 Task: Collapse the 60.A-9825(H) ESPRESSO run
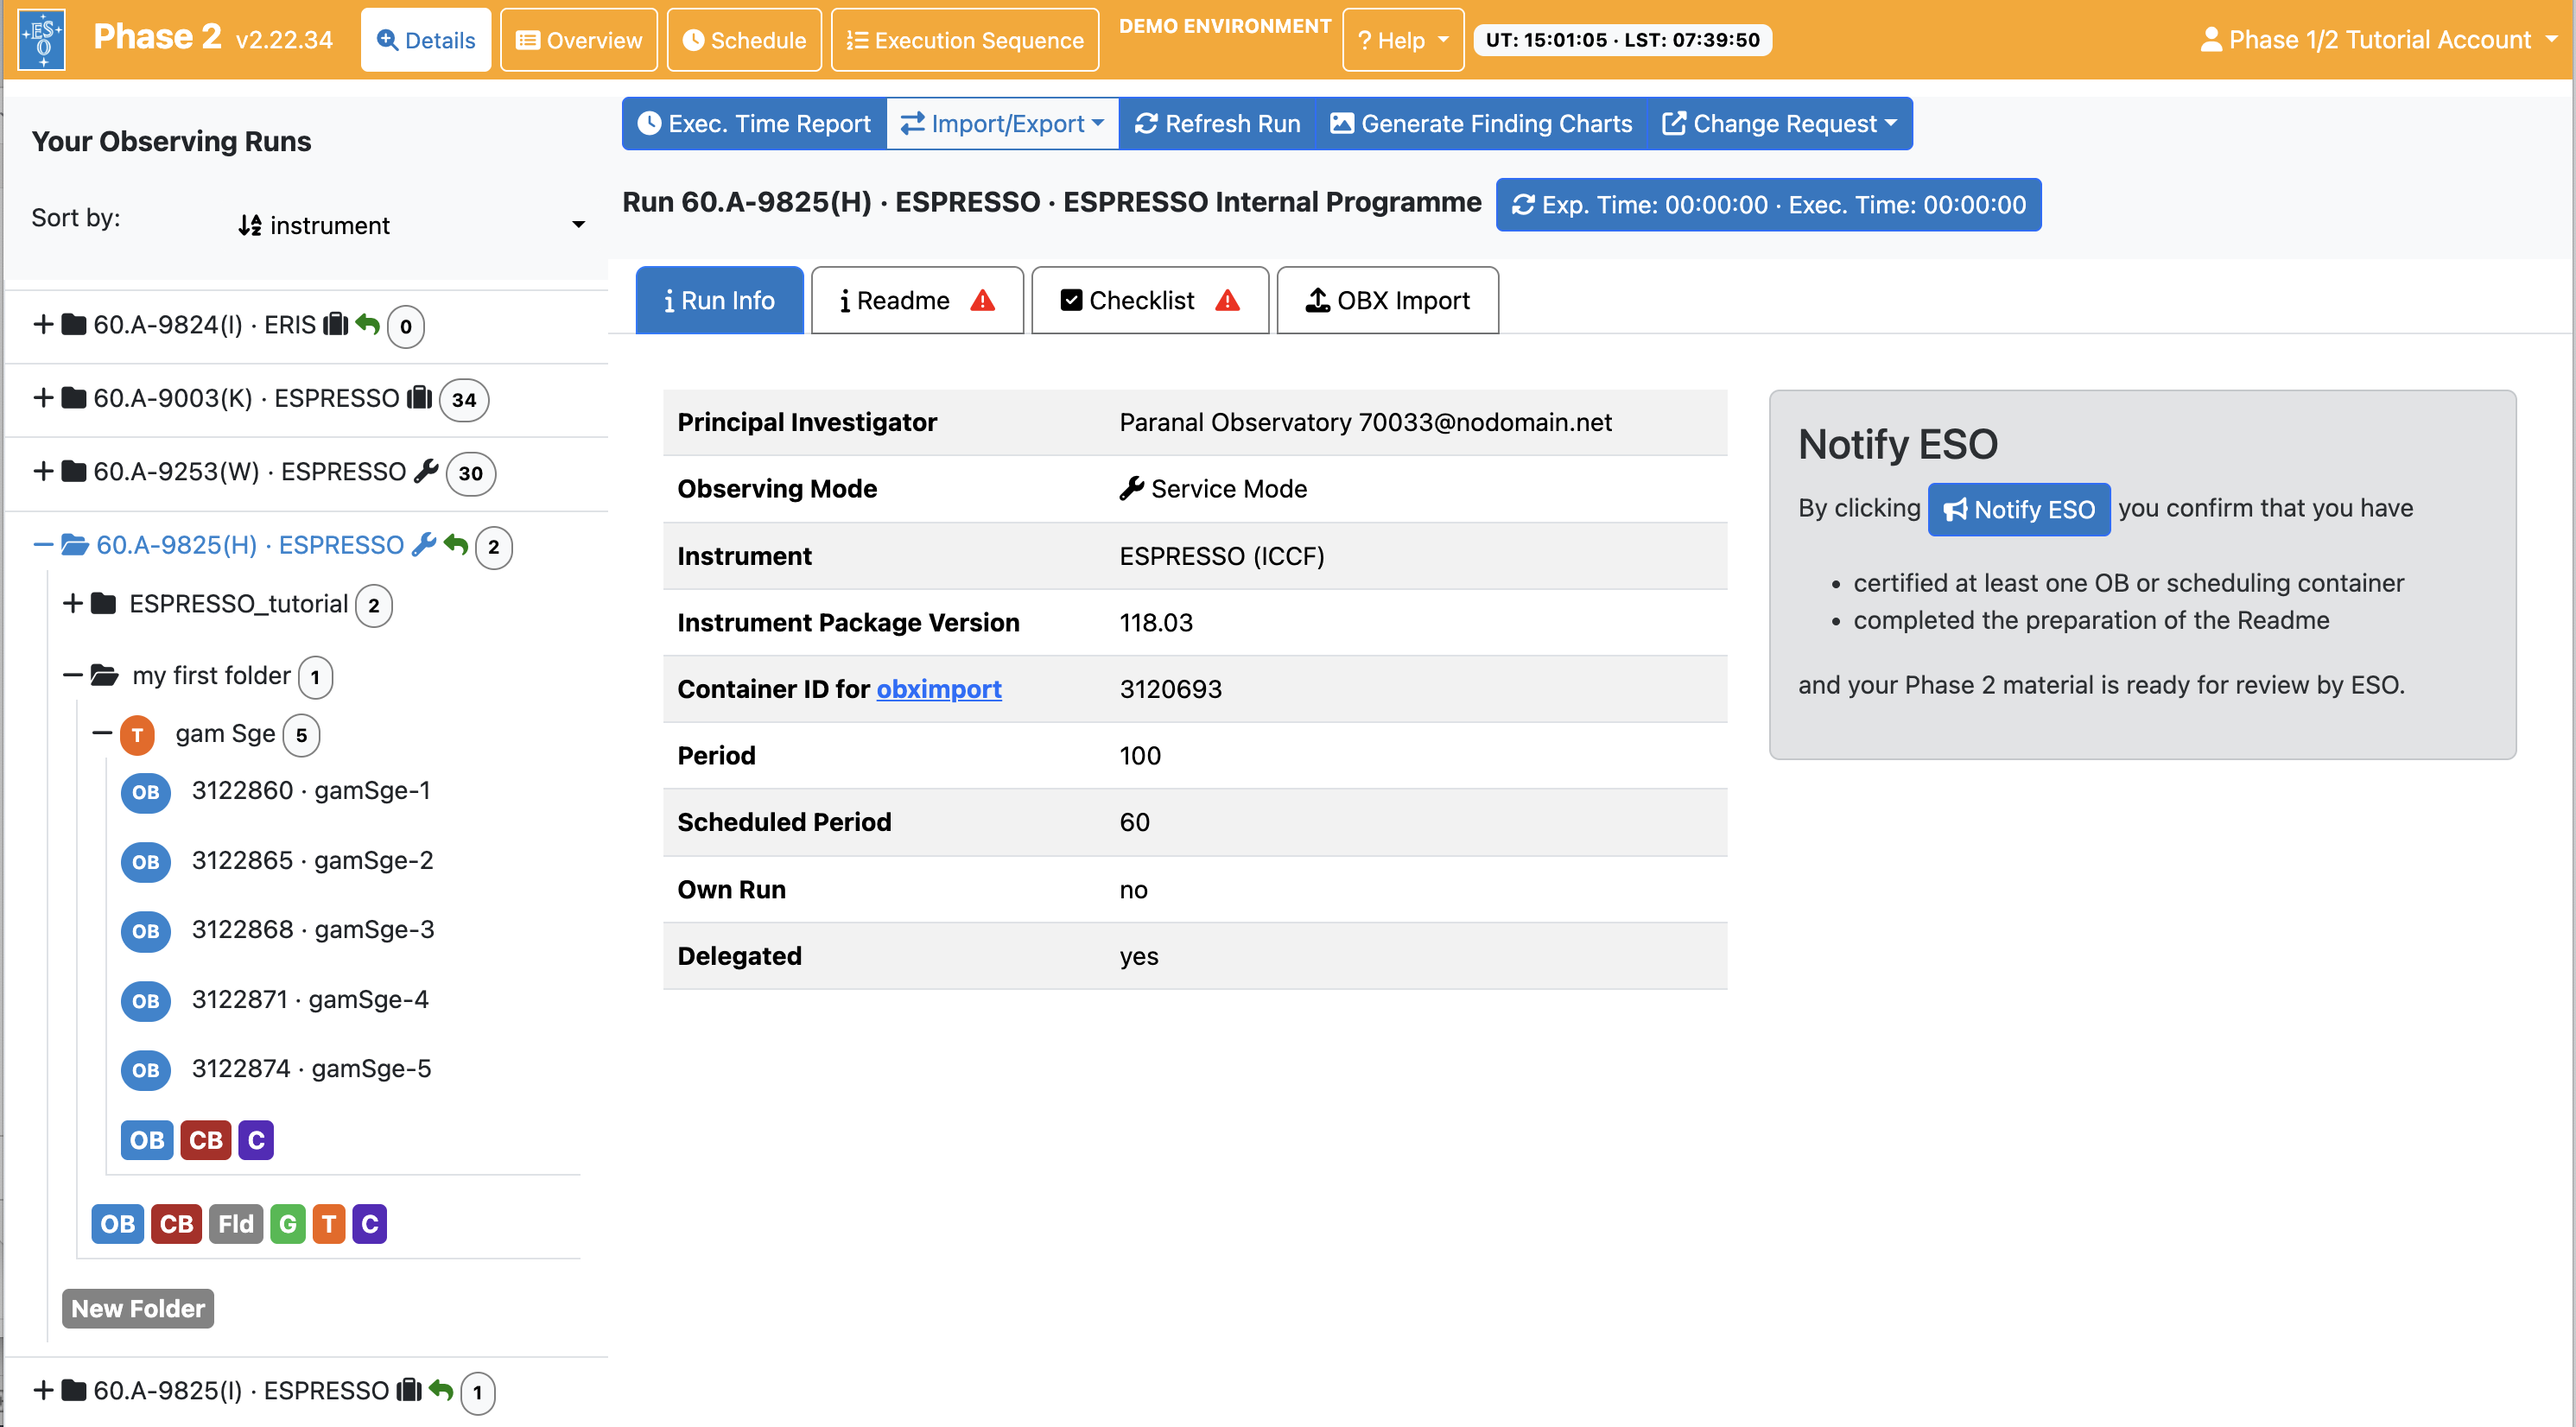click(x=43, y=545)
